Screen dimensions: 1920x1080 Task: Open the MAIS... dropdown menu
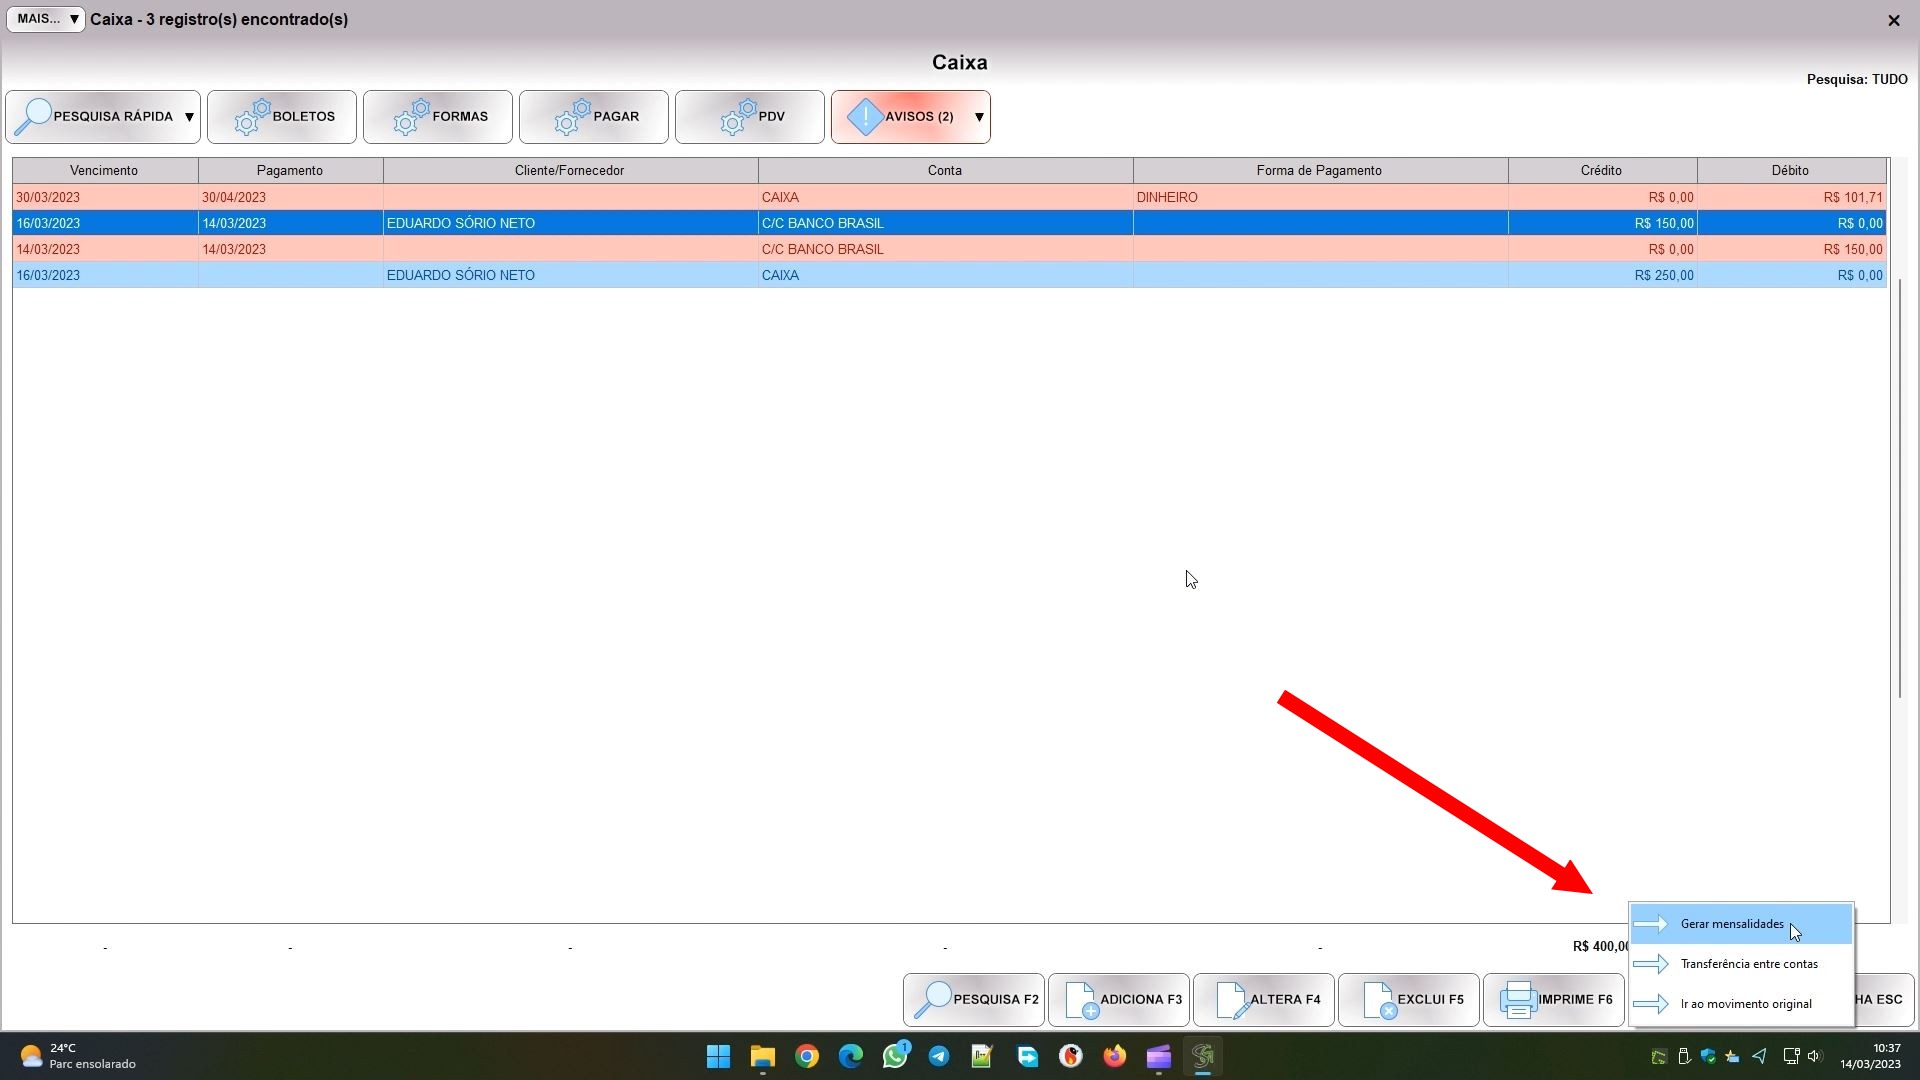tap(46, 19)
